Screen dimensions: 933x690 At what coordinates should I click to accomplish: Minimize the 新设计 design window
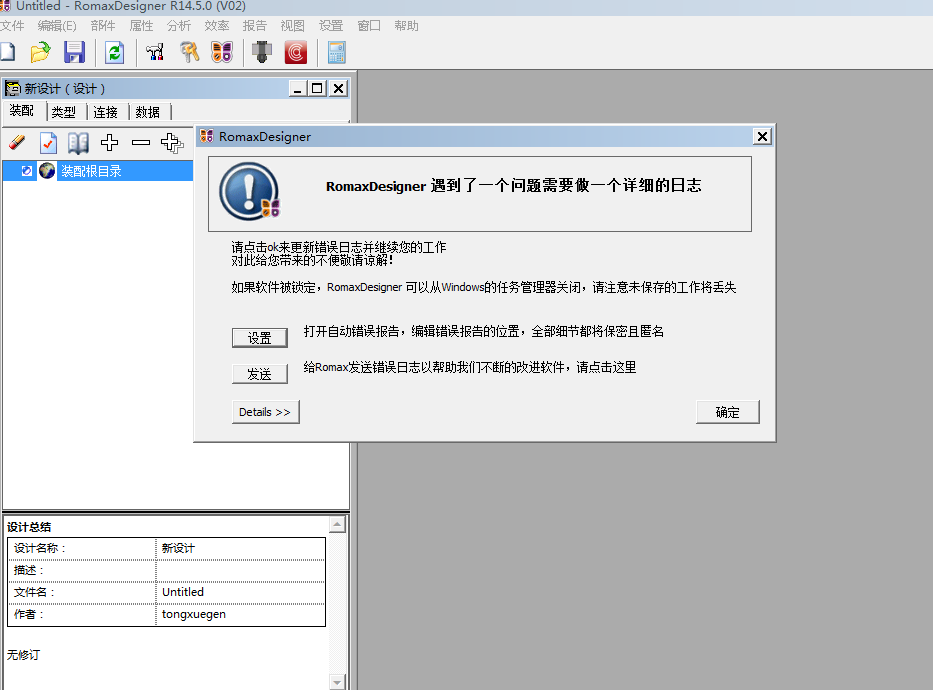[x=298, y=89]
